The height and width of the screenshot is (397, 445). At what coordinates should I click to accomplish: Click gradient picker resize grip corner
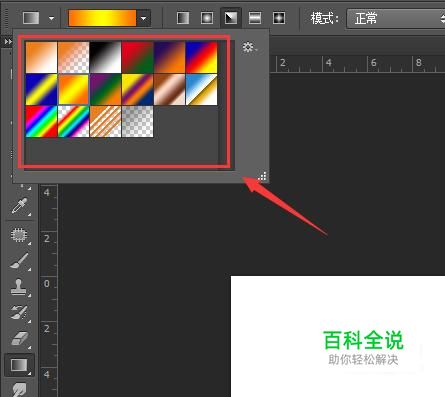point(262,176)
